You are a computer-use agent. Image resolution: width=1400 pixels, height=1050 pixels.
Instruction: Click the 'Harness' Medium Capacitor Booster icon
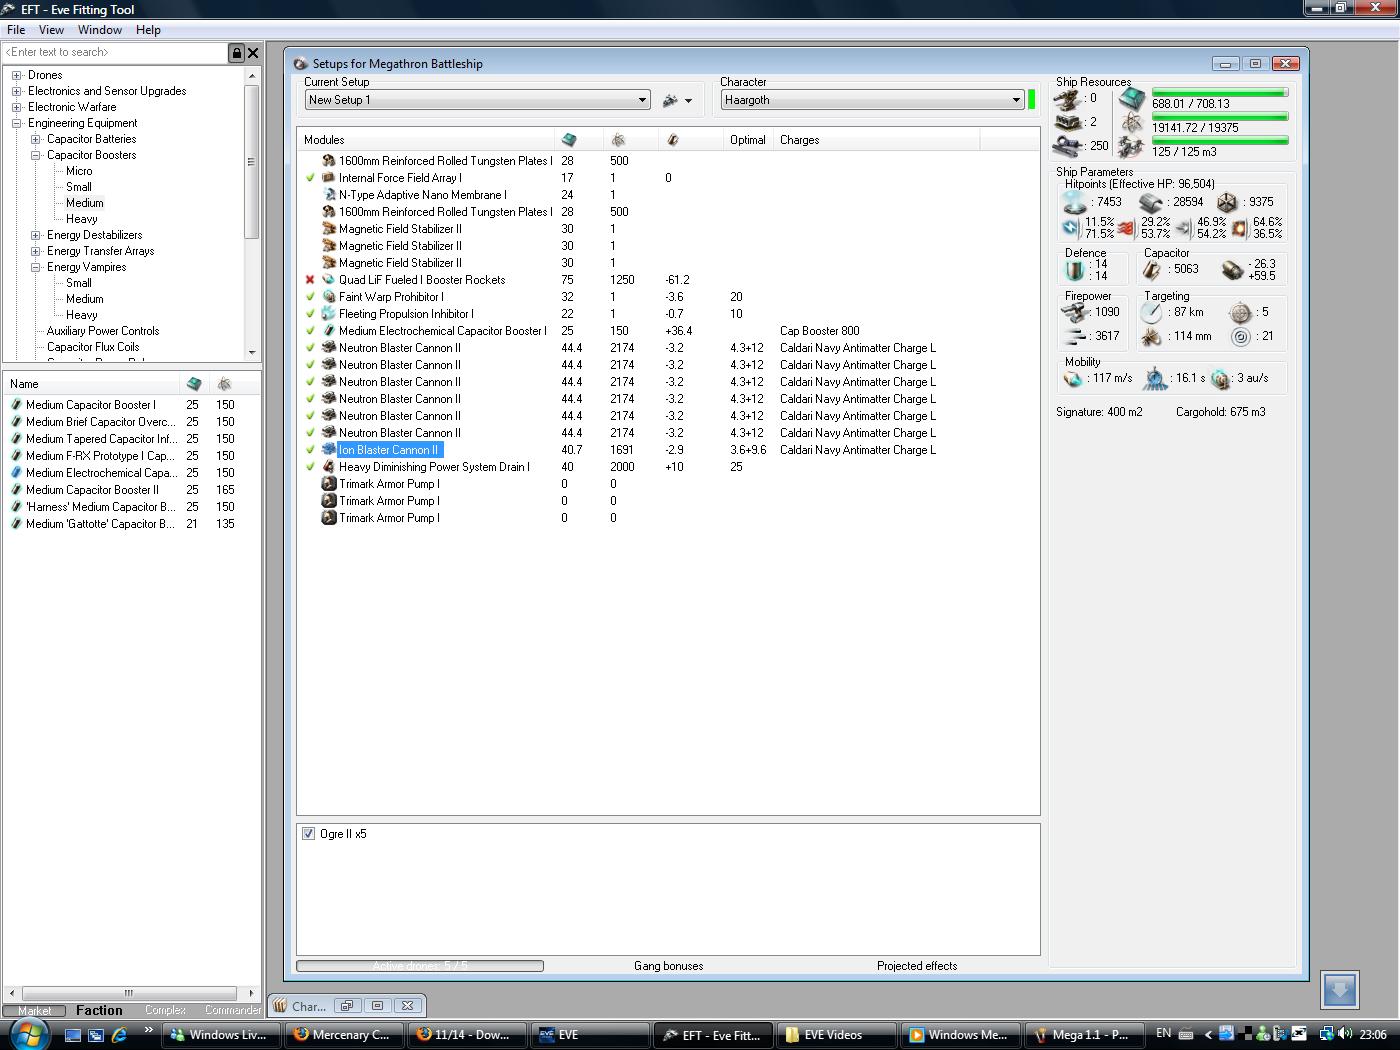[x=16, y=507]
